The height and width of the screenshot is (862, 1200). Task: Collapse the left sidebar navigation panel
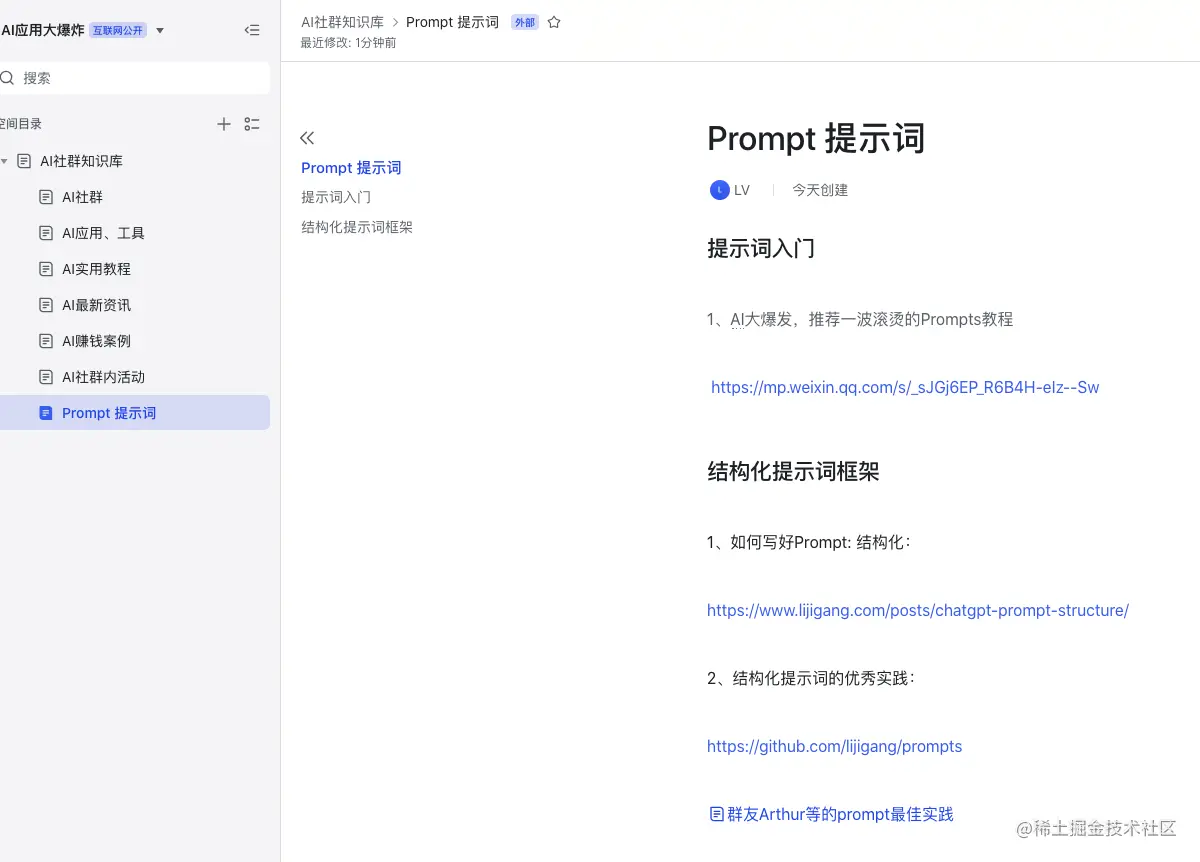pyautogui.click(x=252, y=30)
